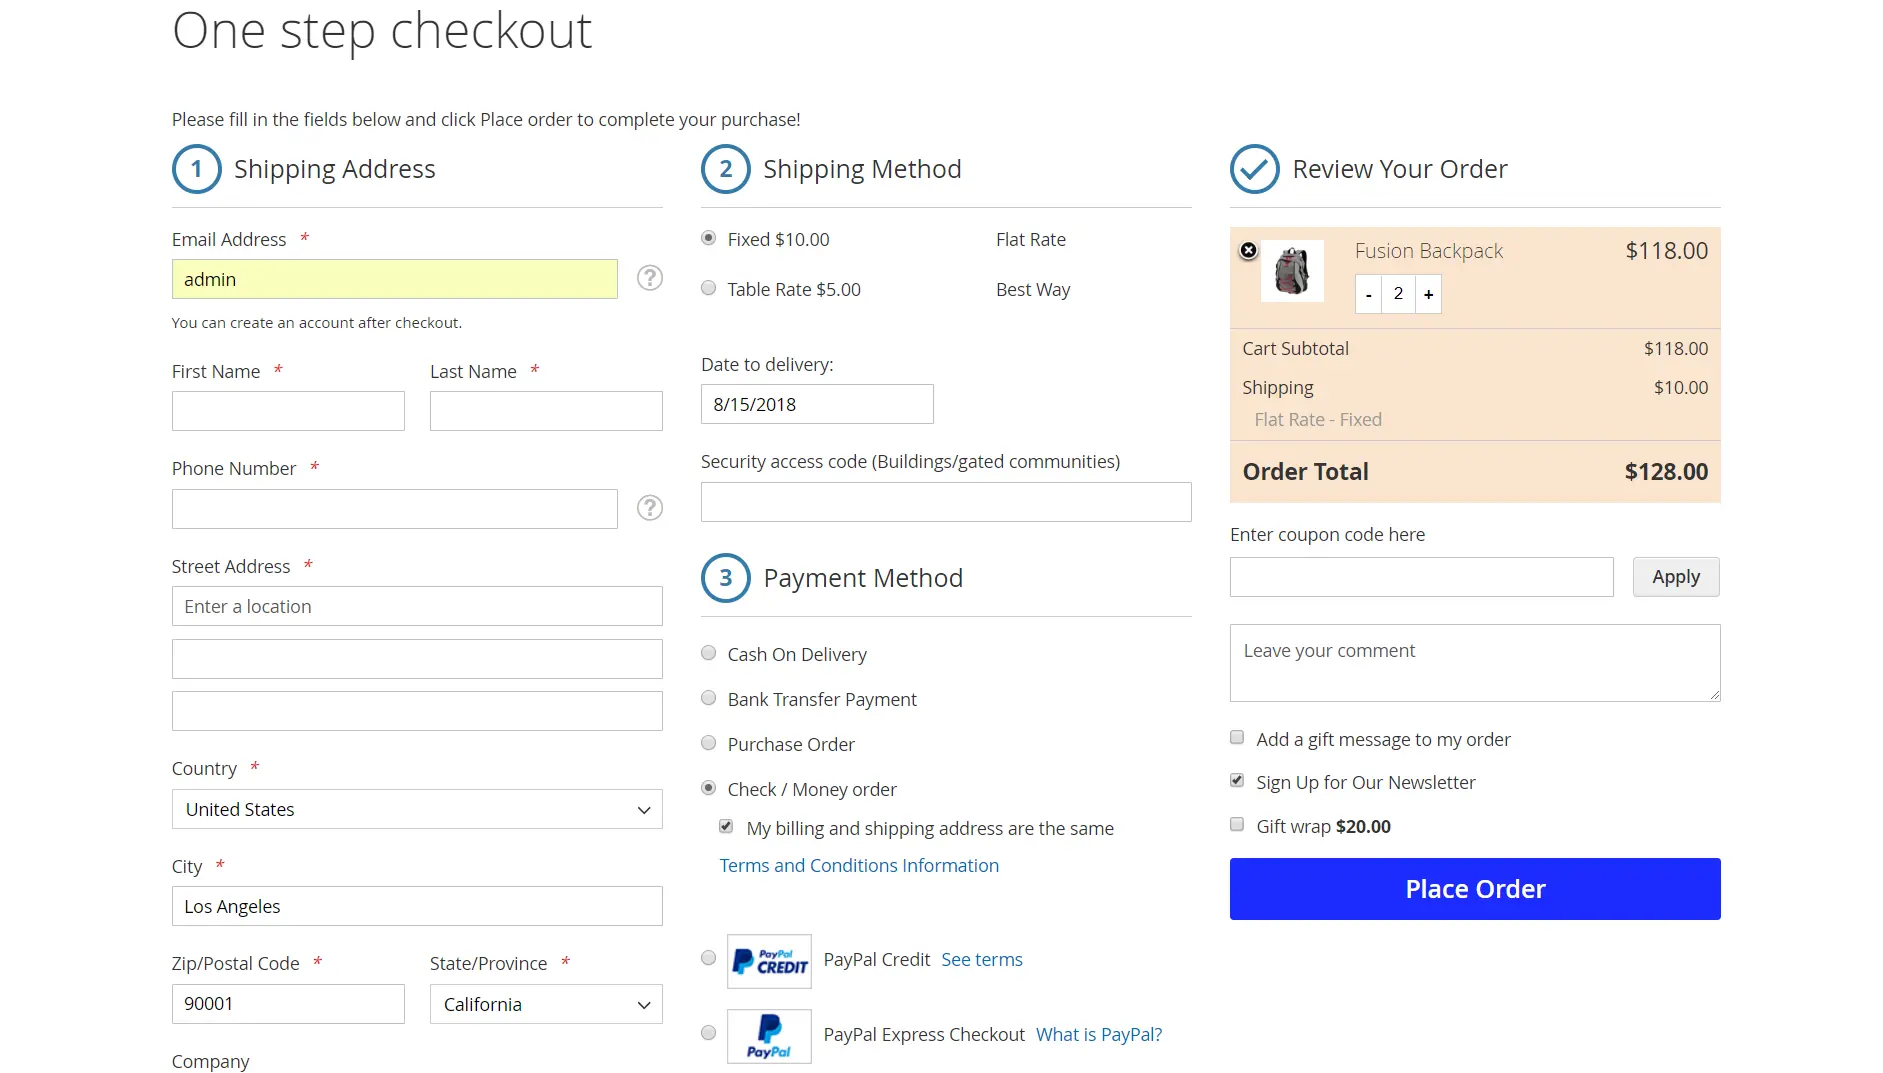1883x1073 pixels.
Task: Click the Fusion Backpack product thumbnail
Action: pos(1292,271)
